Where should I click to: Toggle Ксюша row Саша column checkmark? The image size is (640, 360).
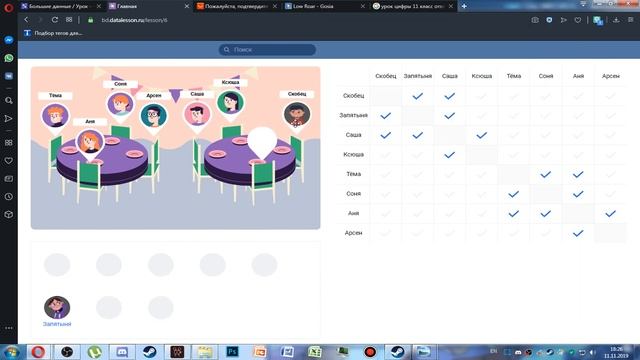[449, 155]
